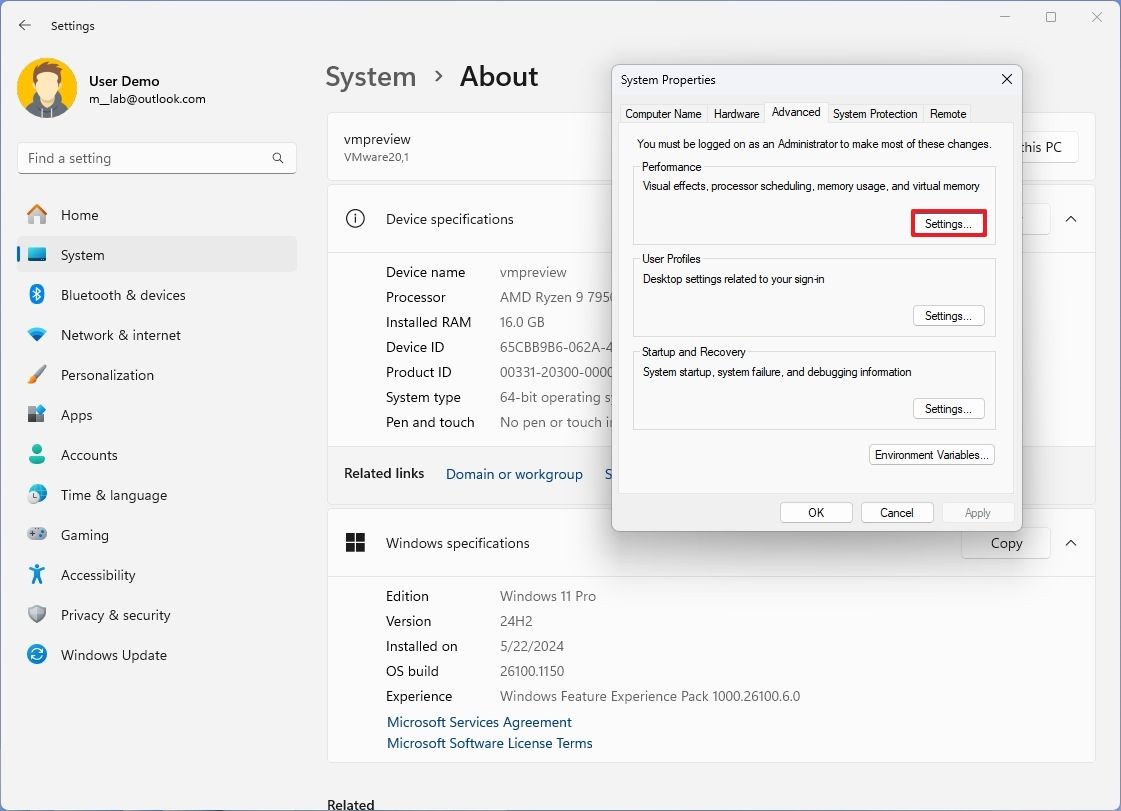The height and width of the screenshot is (811, 1121).
Task: Collapse the Device specifications section
Action: coord(1071,219)
